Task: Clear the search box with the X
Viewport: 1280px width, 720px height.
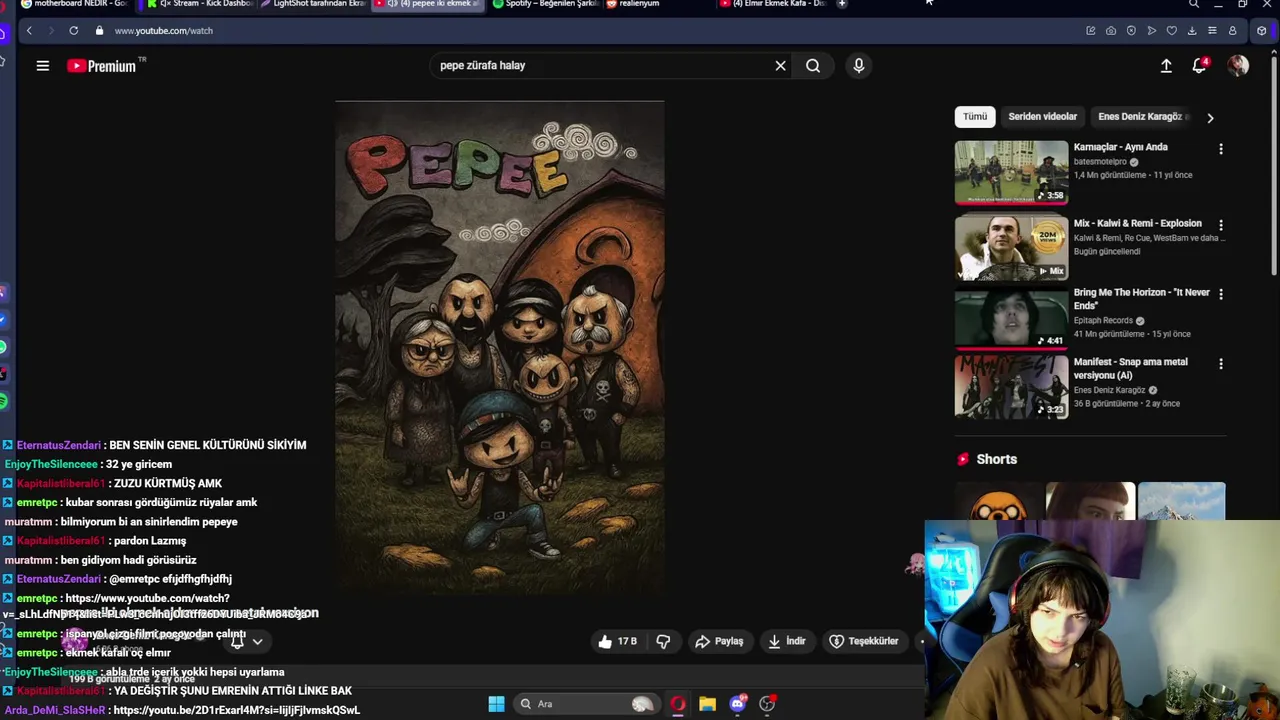Action: point(781,66)
